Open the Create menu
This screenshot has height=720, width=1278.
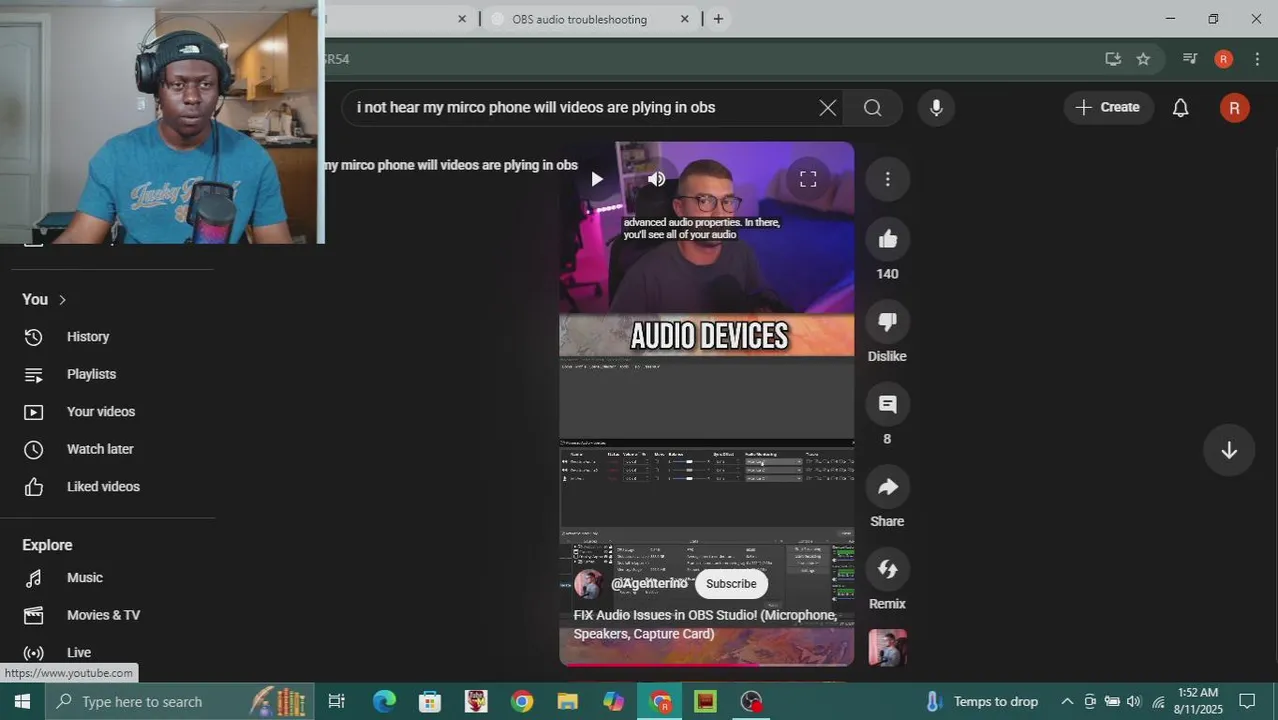point(1108,107)
